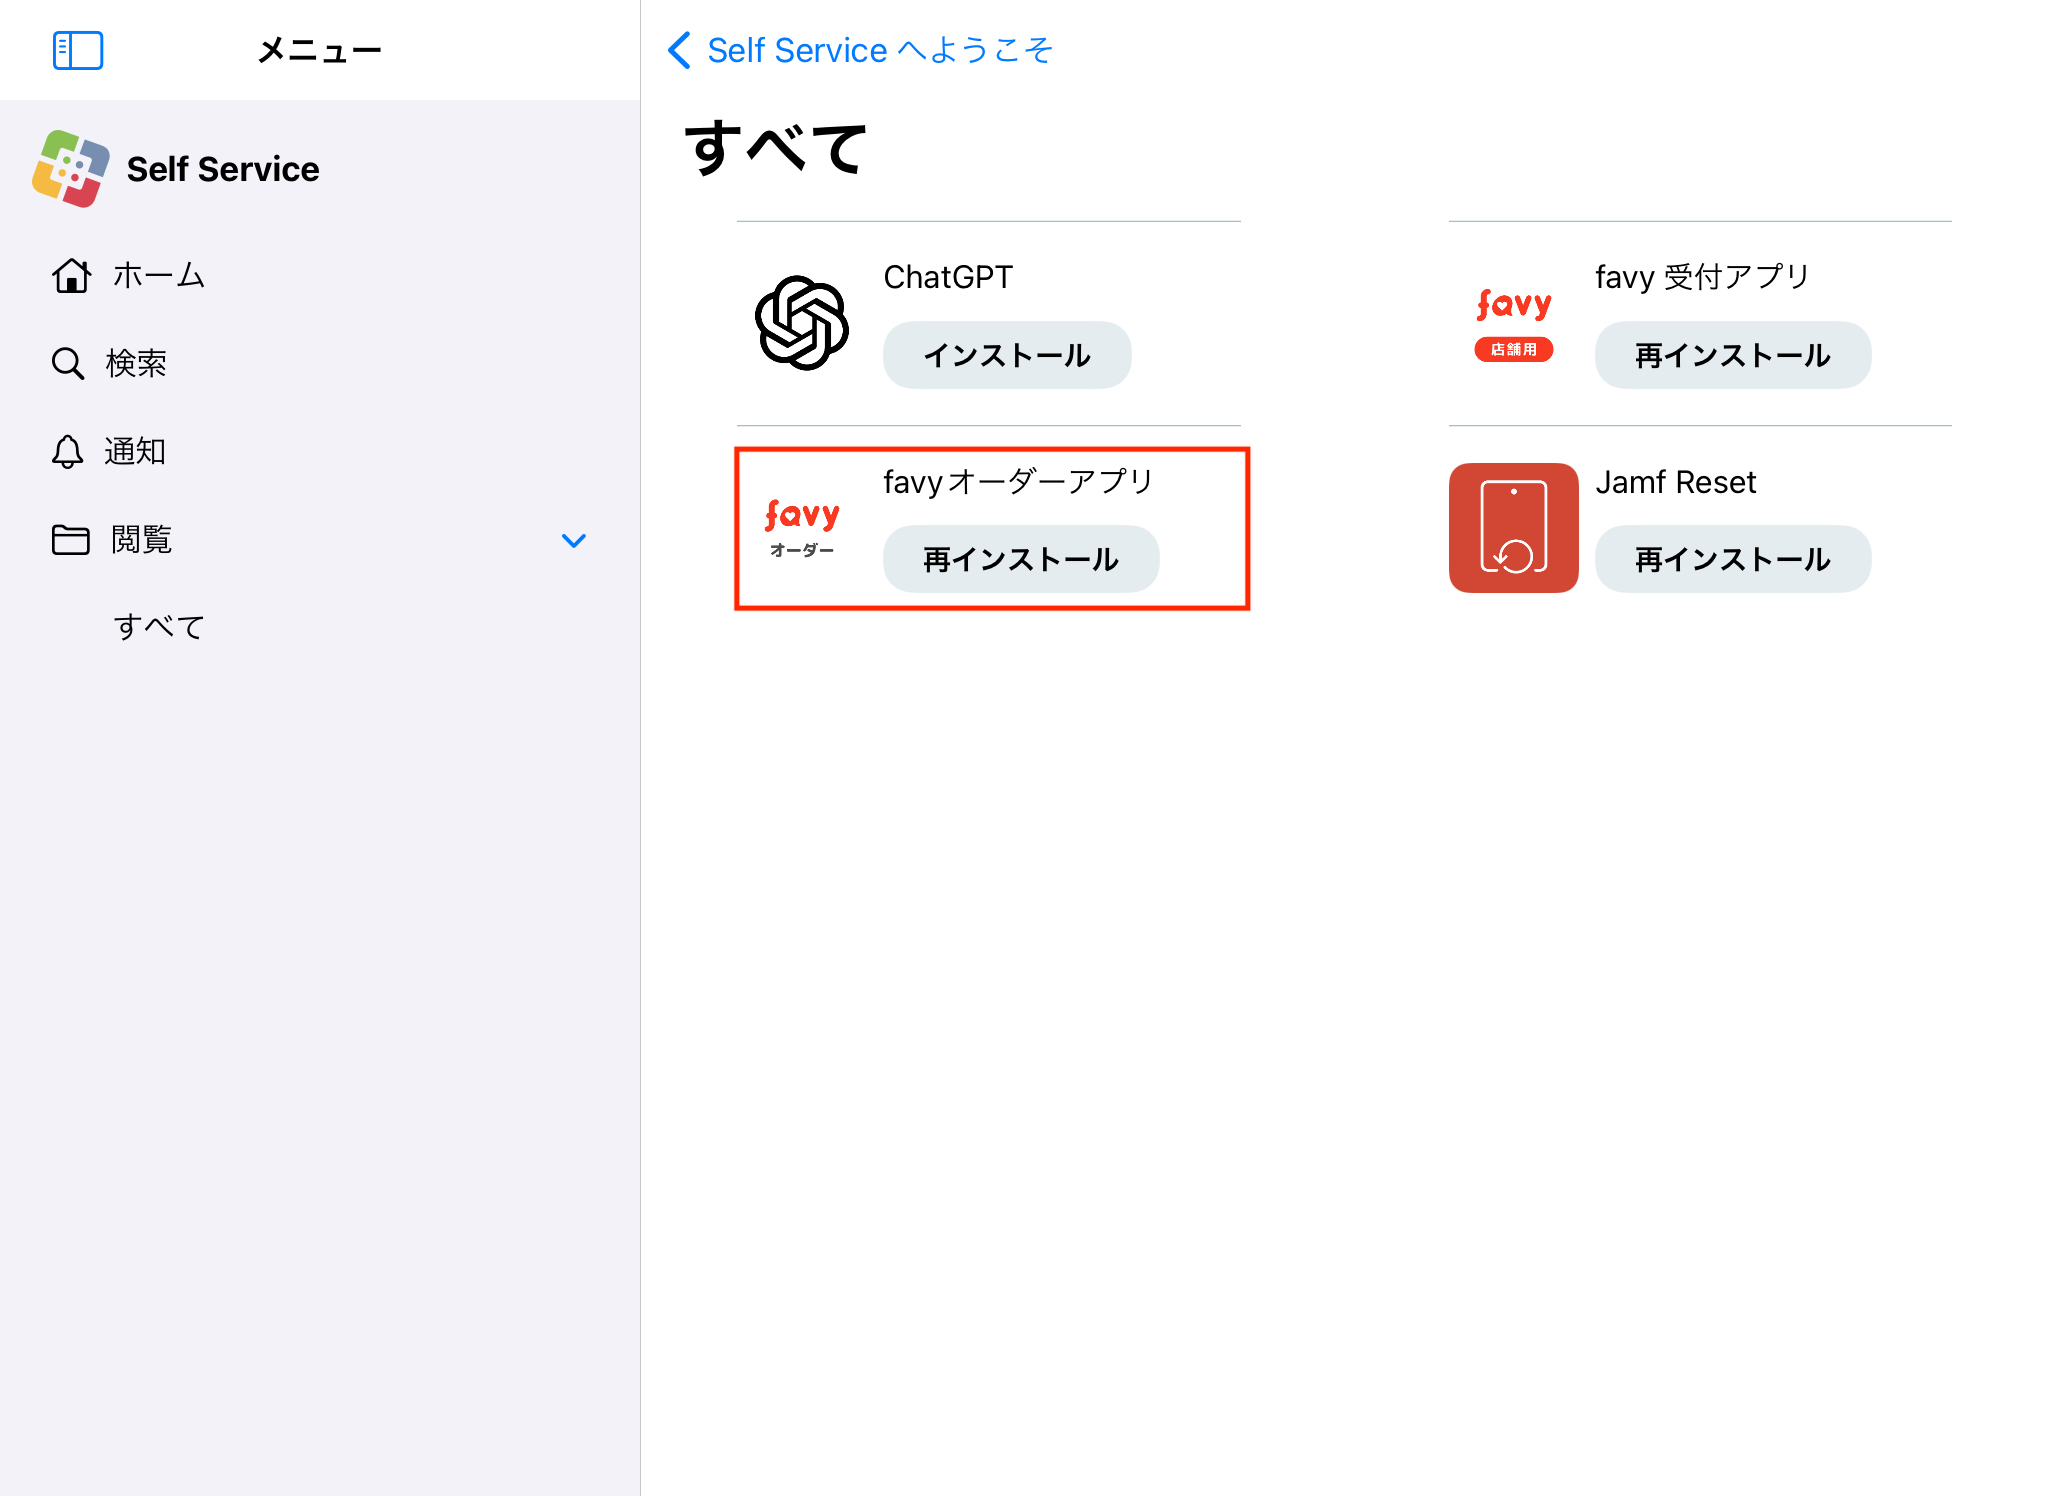Image resolution: width=2048 pixels, height=1496 pixels.
Task: Click the notification bell icon
Action: [x=67, y=451]
